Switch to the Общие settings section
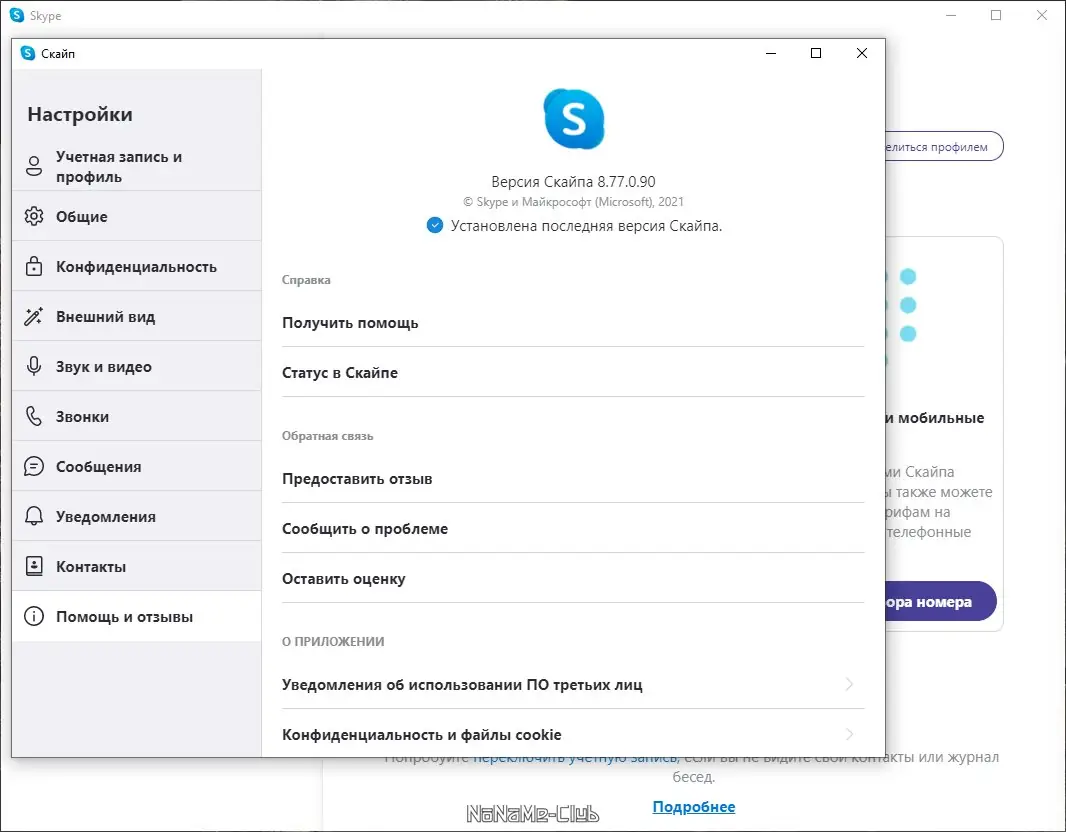The width and height of the screenshot is (1066, 832). 137,216
